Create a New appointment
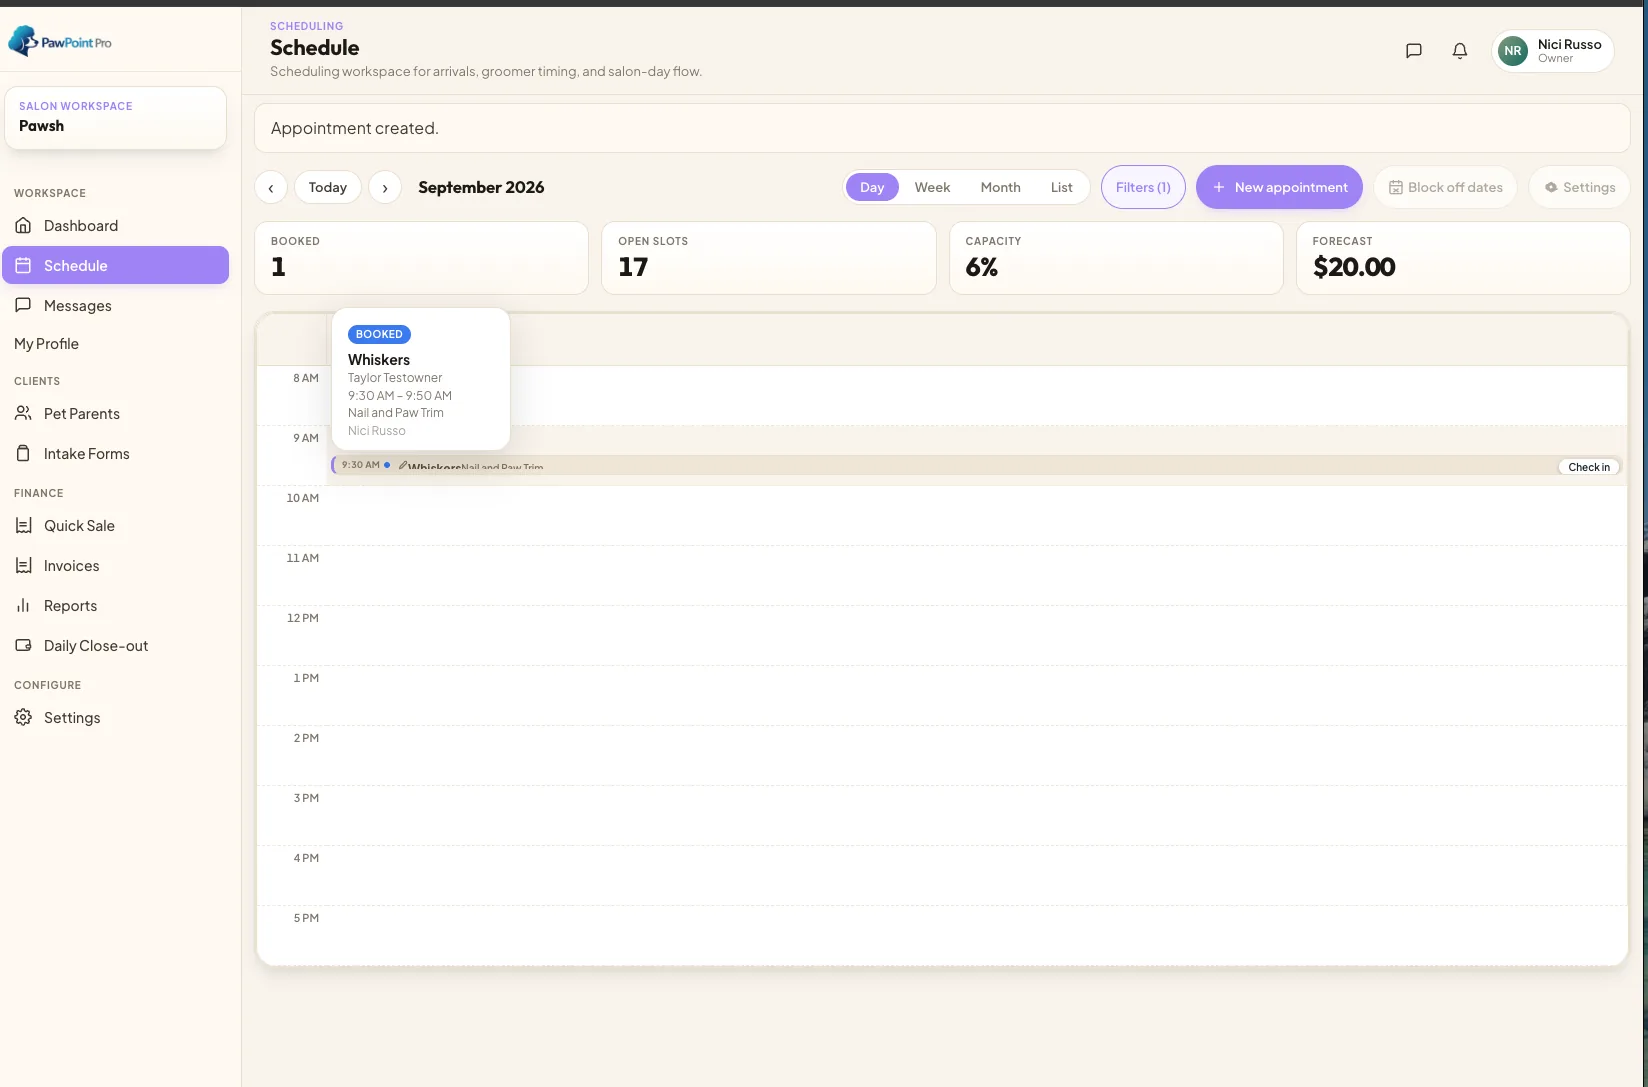 tap(1279, 187)
